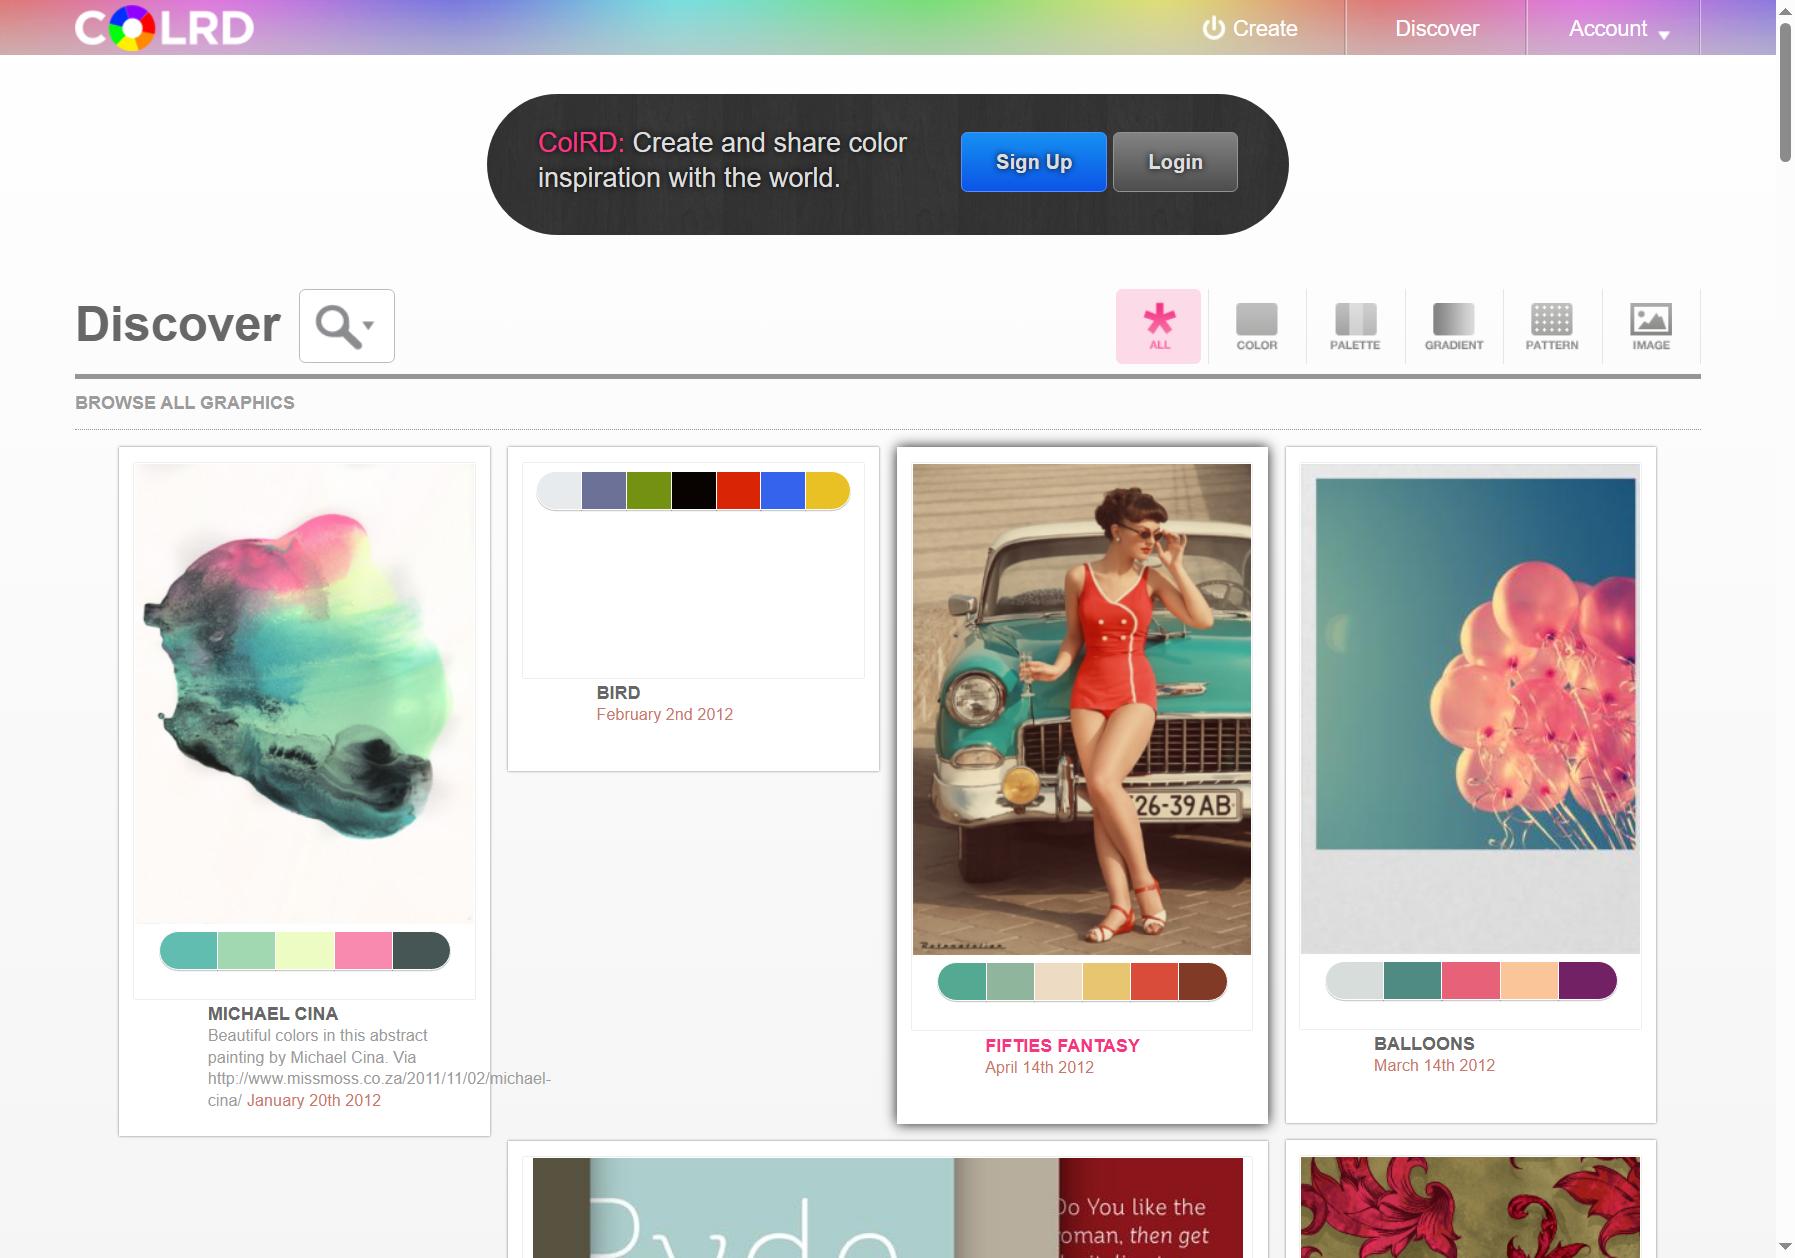1795x1258 pixels.
Task: Pick the red swatch in Bird palette
Action: pos(738,491)
